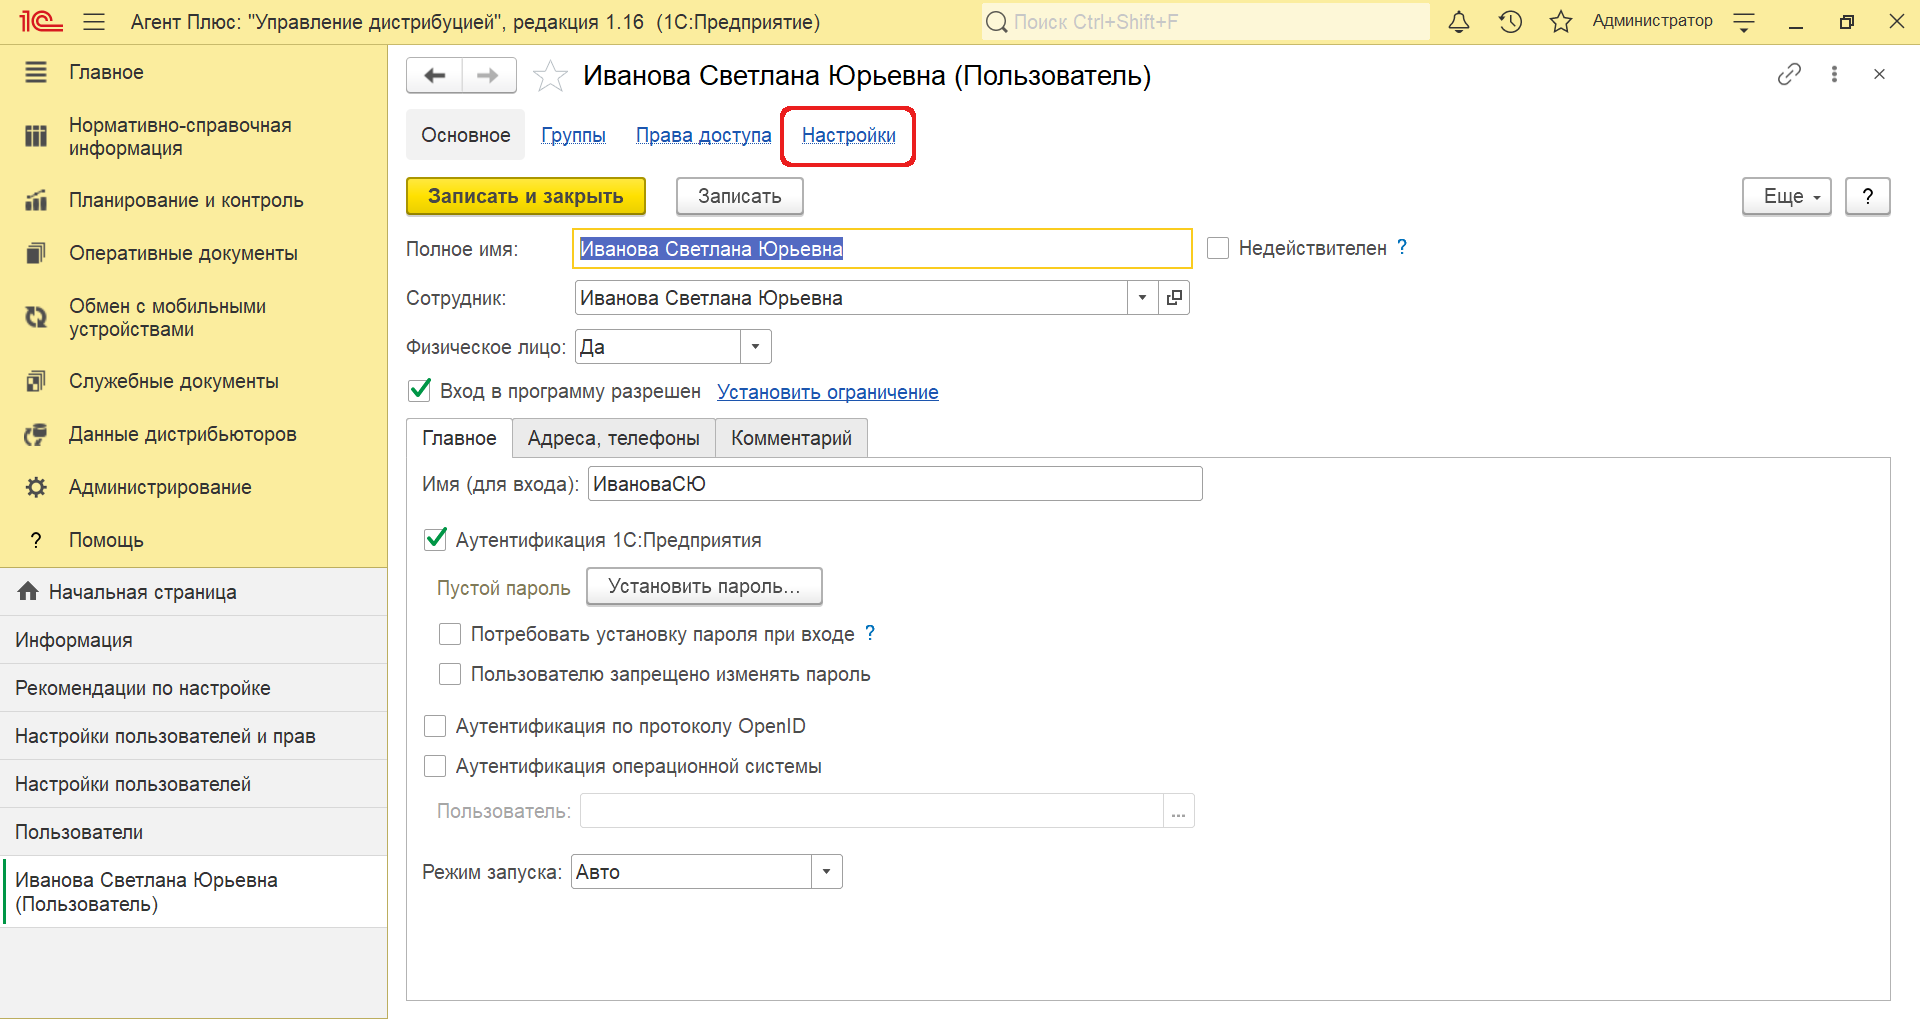Toggle Аутентификация 1С:Предприятия checkbox

click(435, 539)
